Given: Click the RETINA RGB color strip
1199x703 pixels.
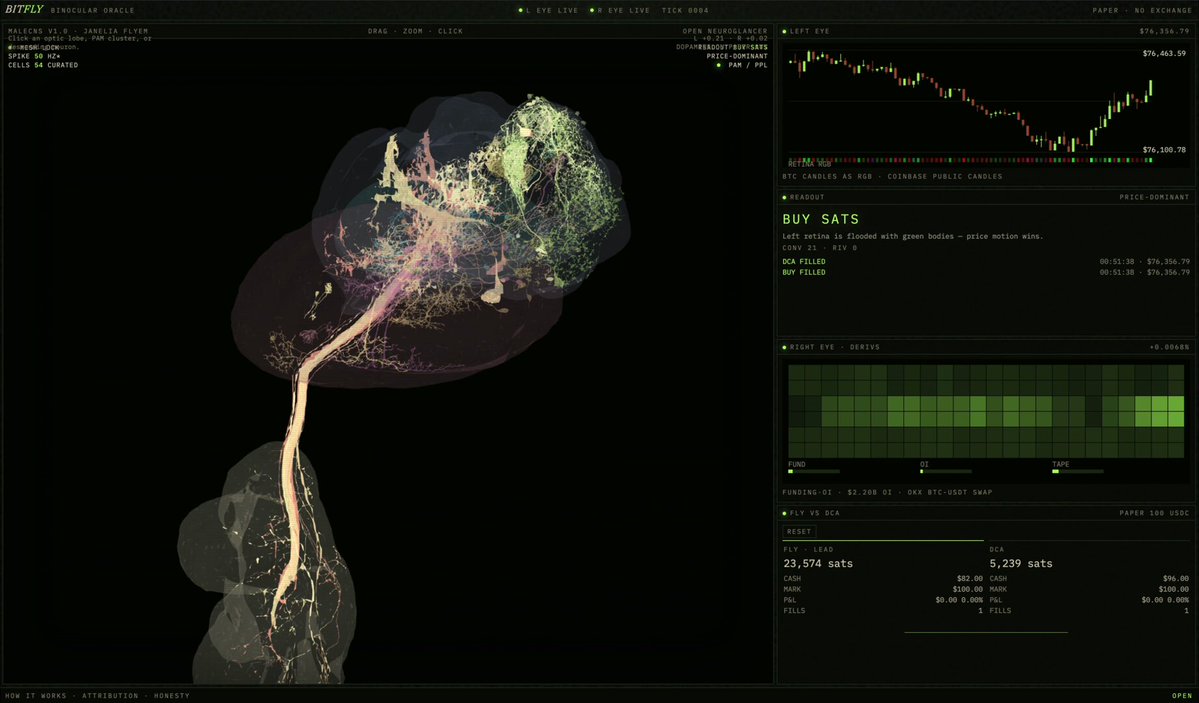Looking at the screenshot, I should tap(971, 161).
